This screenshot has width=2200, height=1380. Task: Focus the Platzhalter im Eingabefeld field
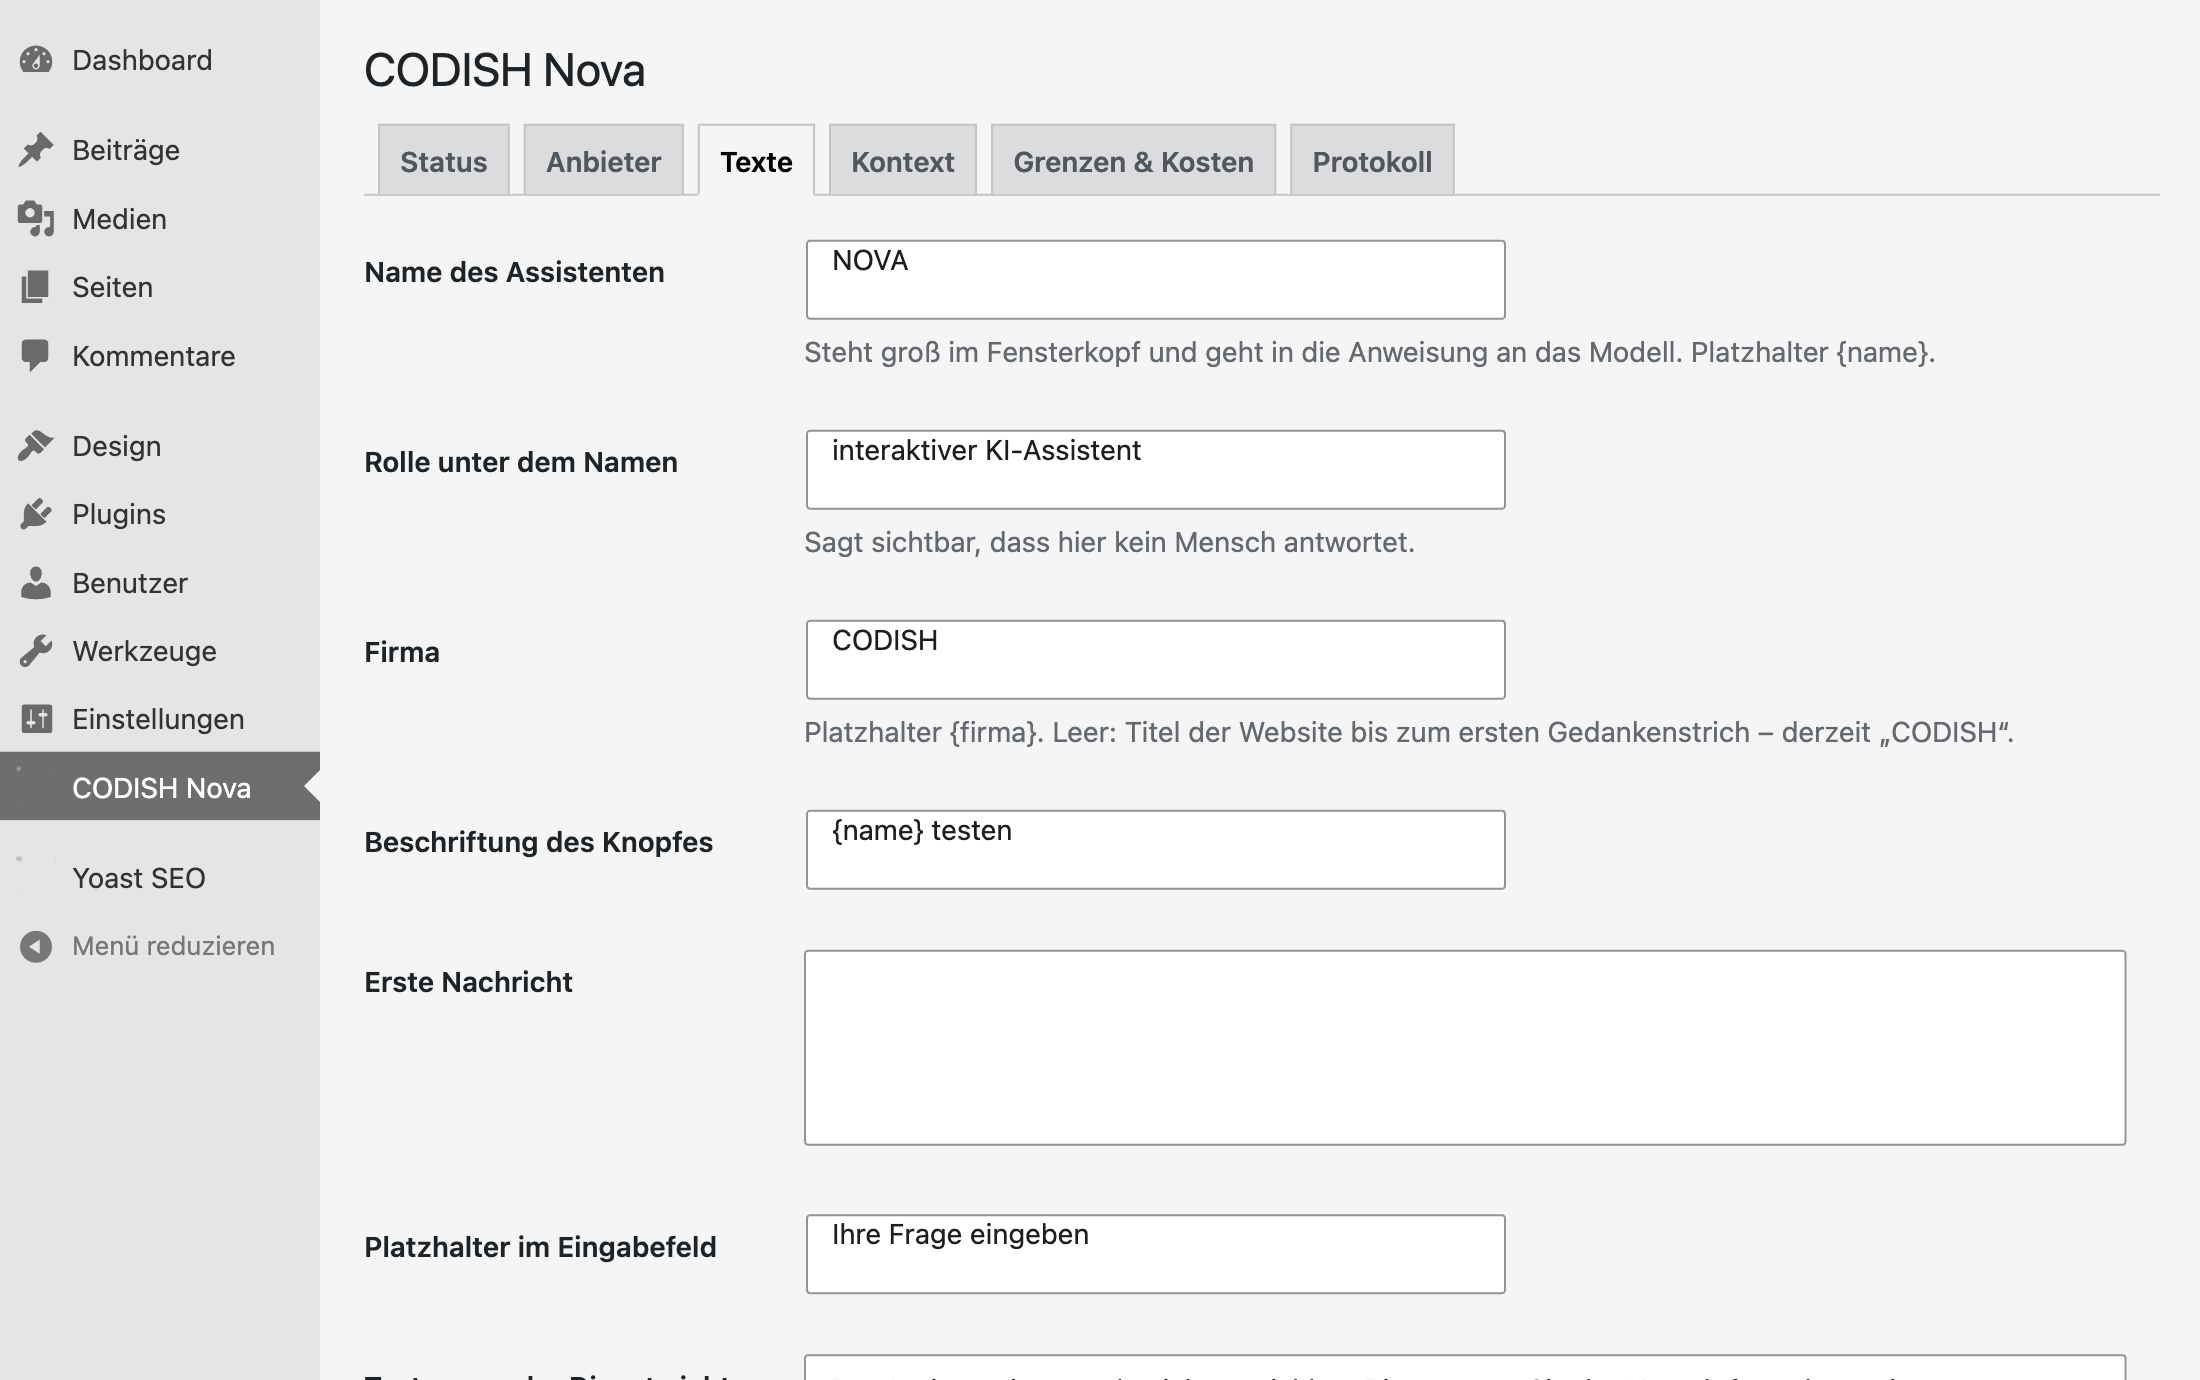[1155, 1254]
